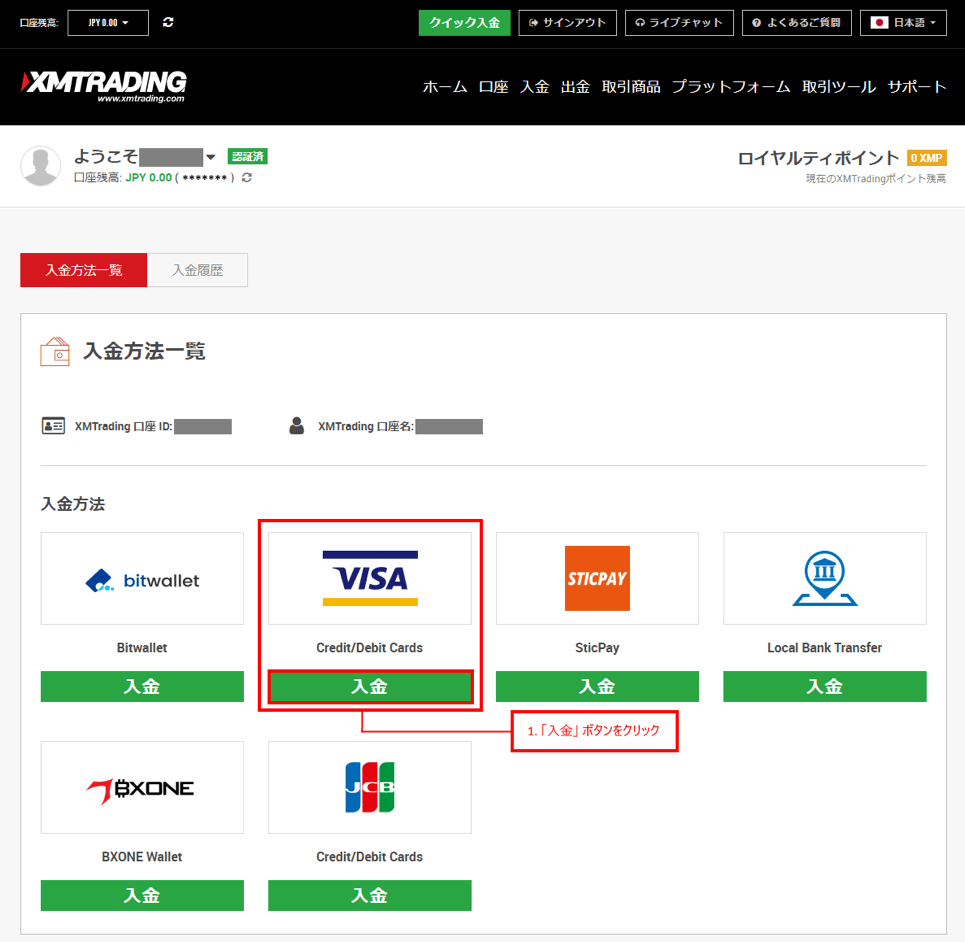Click 入金 button under VISA Credit/Debit Cards
This screenshot has width=965, height=942.
tap(370, 687)
